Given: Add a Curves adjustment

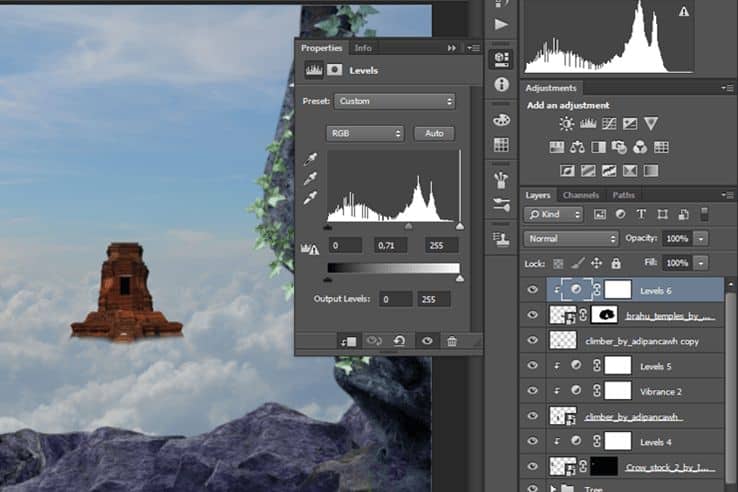Looking at the screenshot, I should coord(609,124).
